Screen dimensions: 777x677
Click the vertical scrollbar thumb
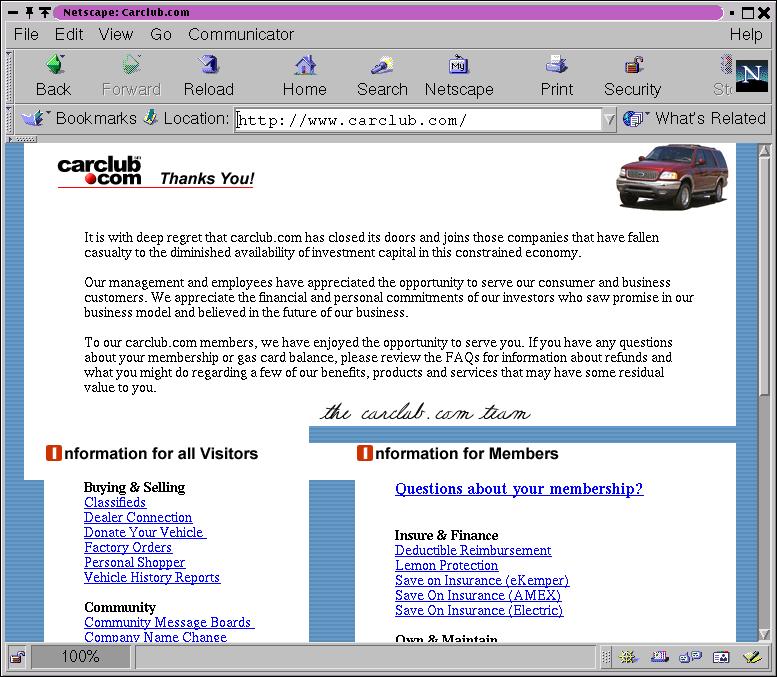coord(765,278)
